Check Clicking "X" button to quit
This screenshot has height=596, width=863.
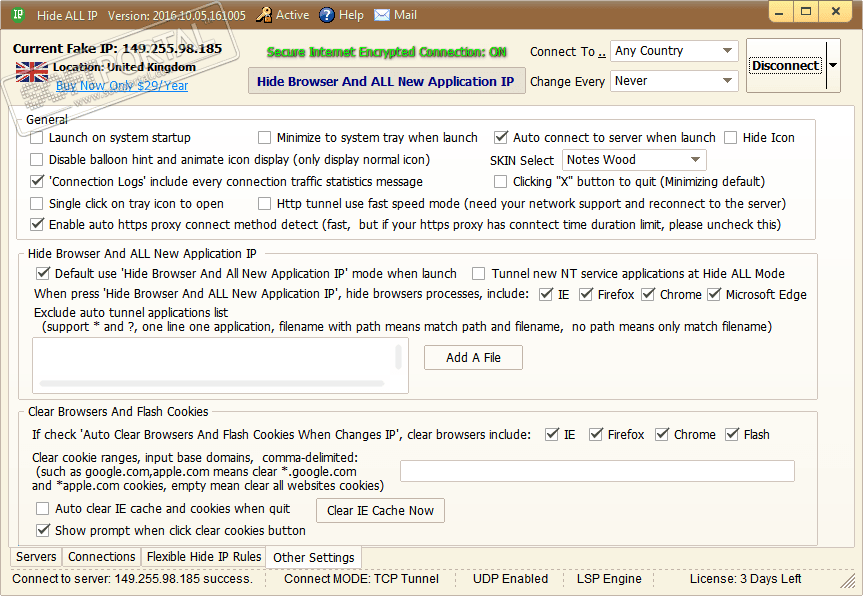500,182
